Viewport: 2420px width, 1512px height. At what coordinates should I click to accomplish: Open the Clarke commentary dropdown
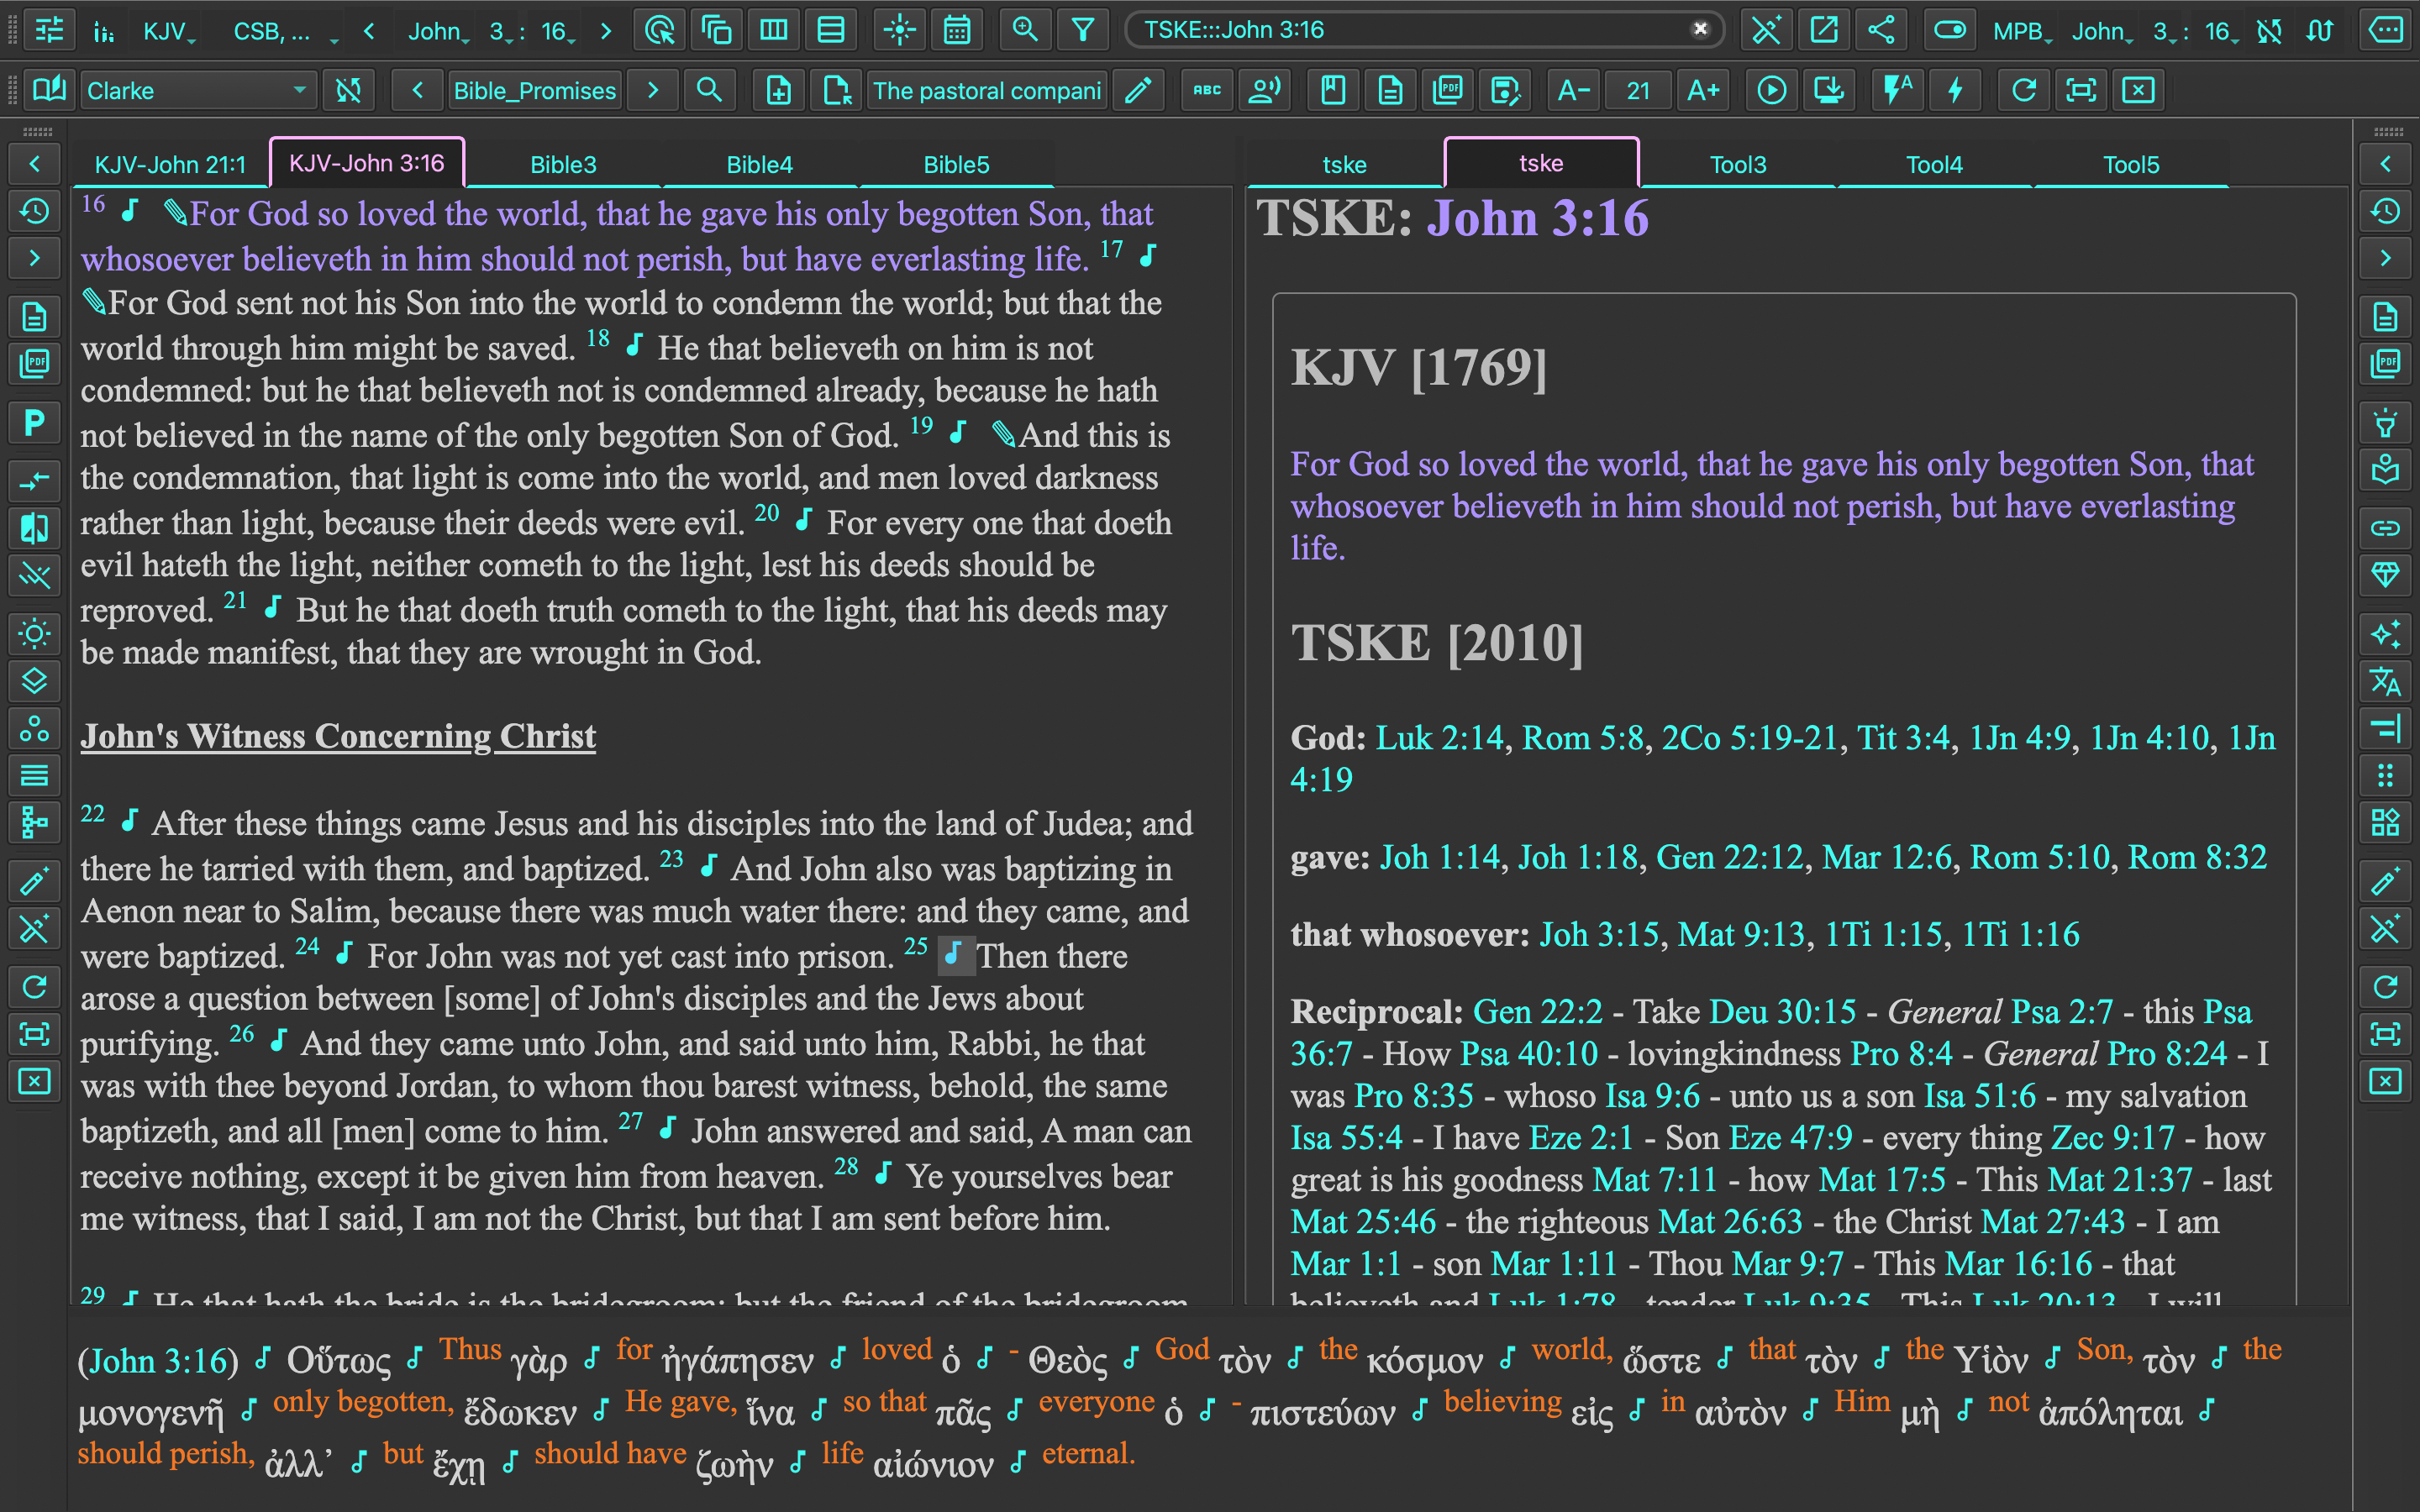click(197, 90)
